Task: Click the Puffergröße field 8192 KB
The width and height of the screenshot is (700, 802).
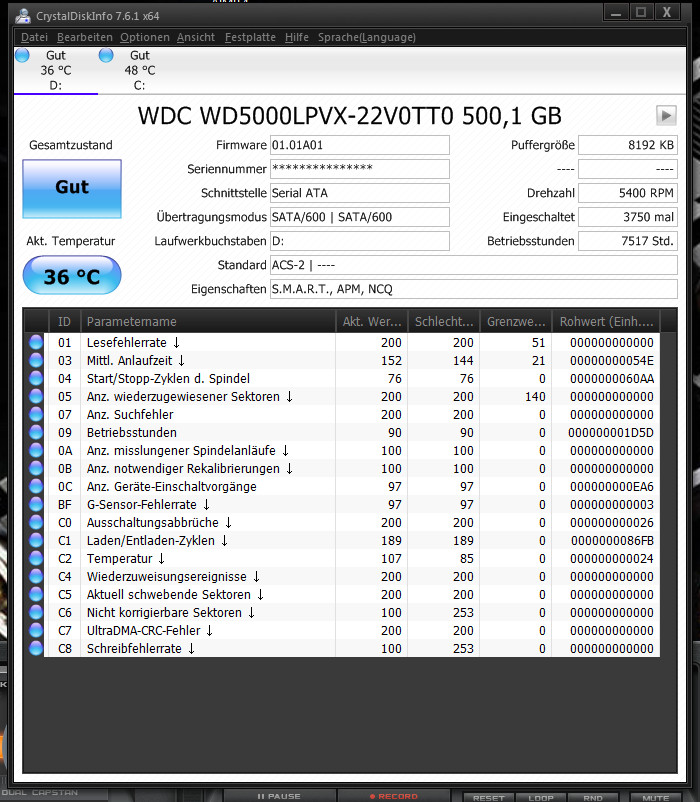Action: 628,145
